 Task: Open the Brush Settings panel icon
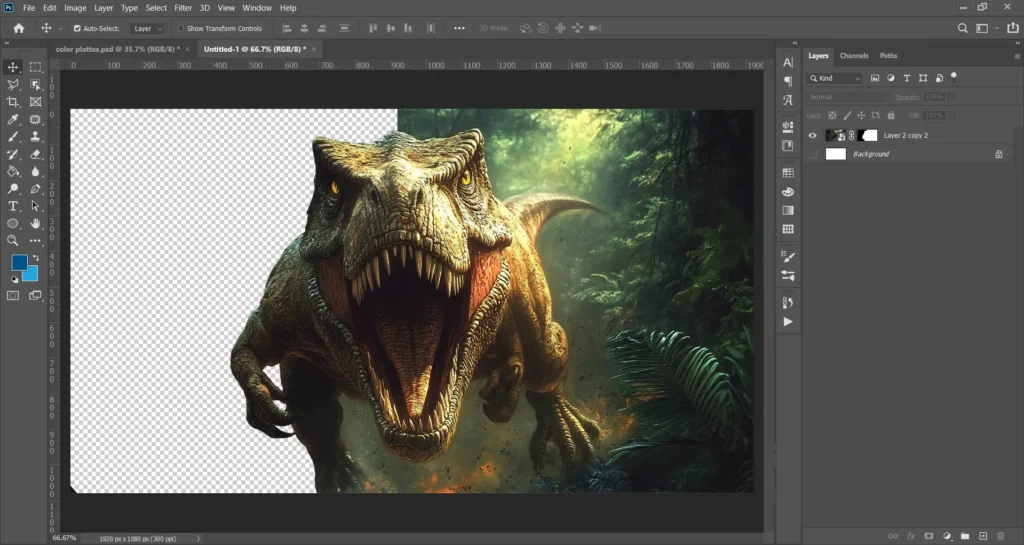tap(788, 257)
